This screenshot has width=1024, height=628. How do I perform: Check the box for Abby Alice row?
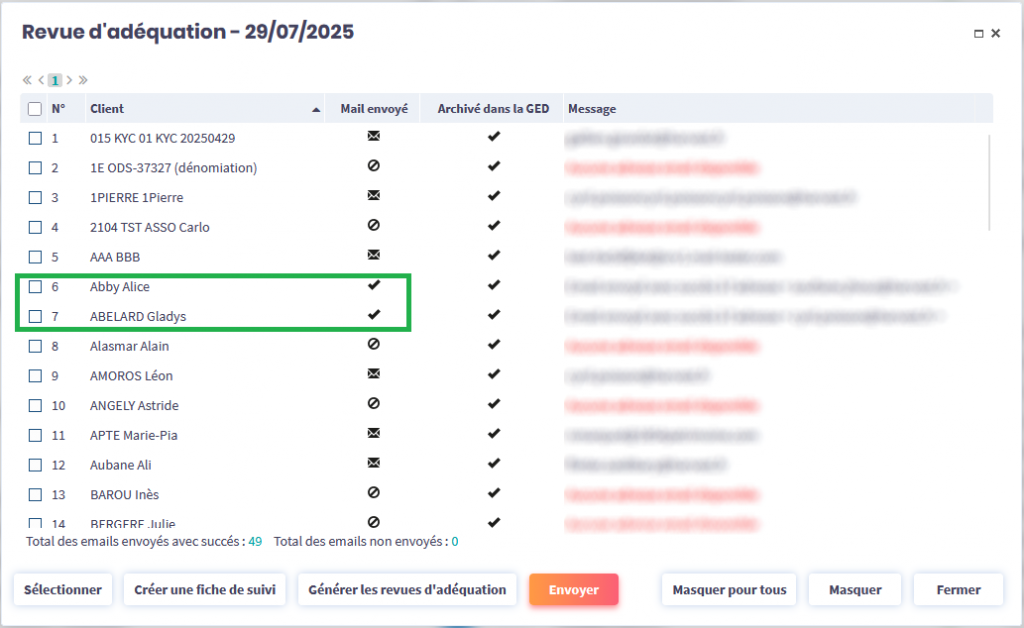tap(35, 287)
